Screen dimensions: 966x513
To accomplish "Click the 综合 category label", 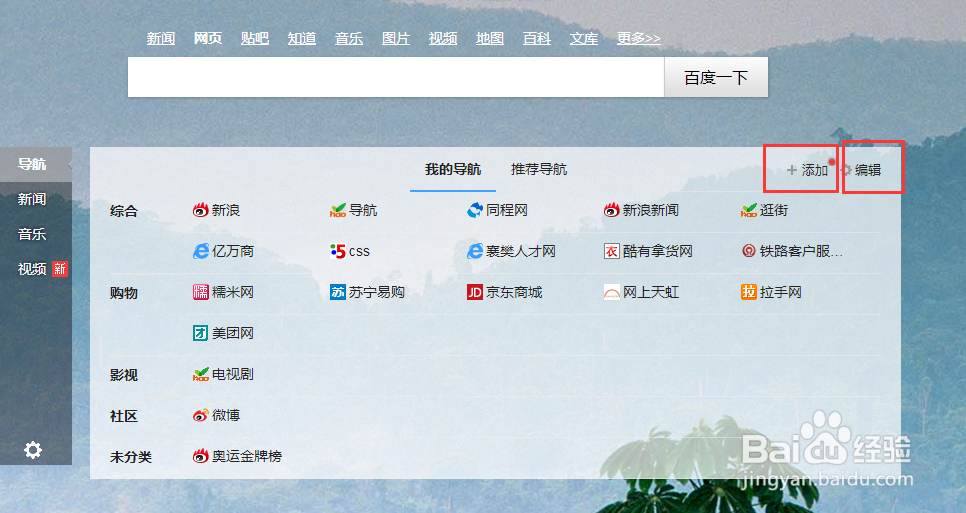I will [124, 211].
